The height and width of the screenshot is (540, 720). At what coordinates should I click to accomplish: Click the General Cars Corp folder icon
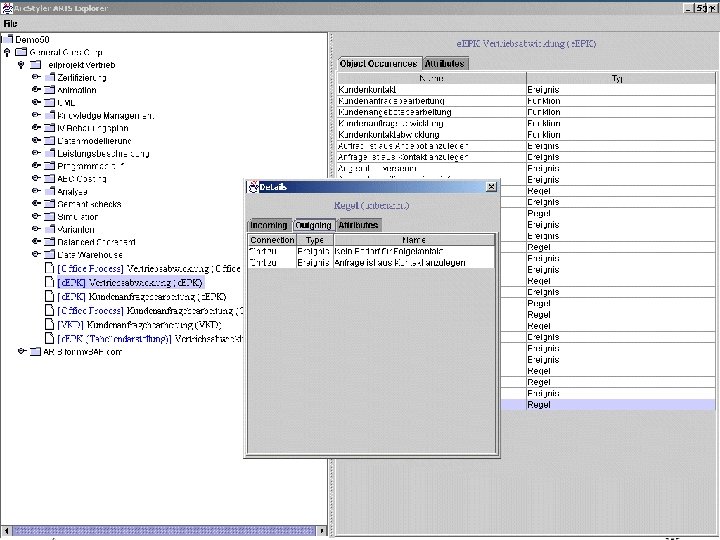point(21,52)
